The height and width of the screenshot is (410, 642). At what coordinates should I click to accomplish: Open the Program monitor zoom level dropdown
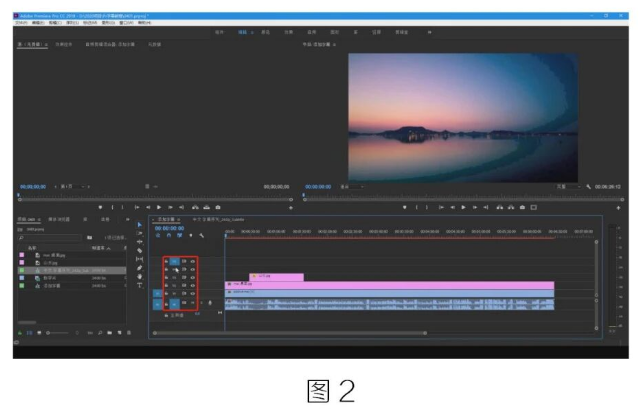(350, 186)
